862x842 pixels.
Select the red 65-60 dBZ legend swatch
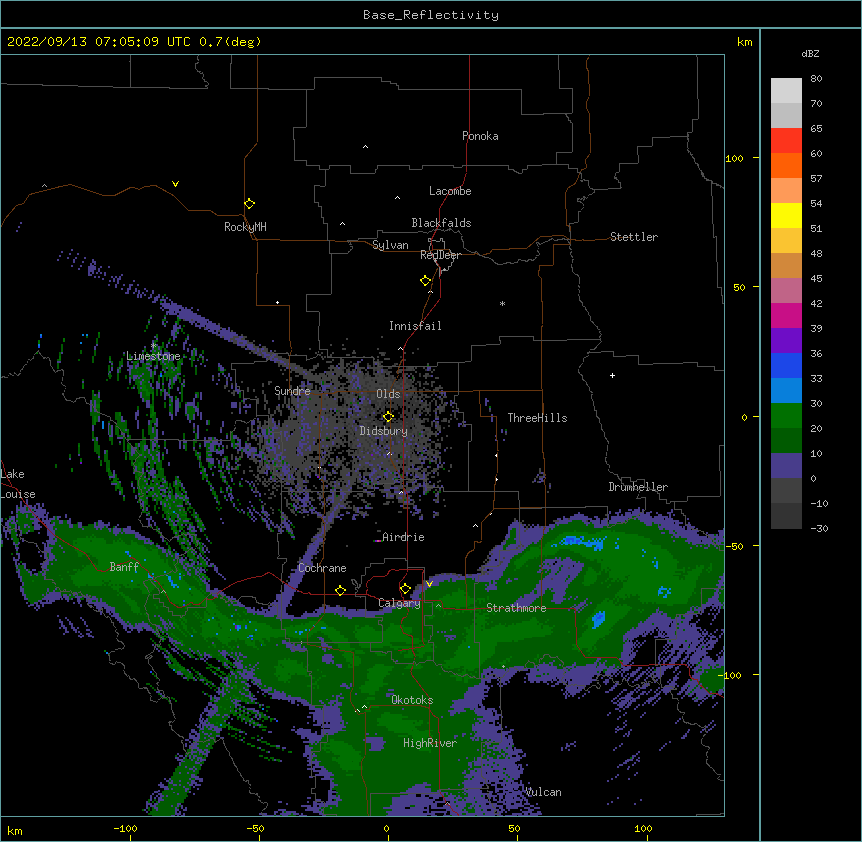[x=786, y=141]
